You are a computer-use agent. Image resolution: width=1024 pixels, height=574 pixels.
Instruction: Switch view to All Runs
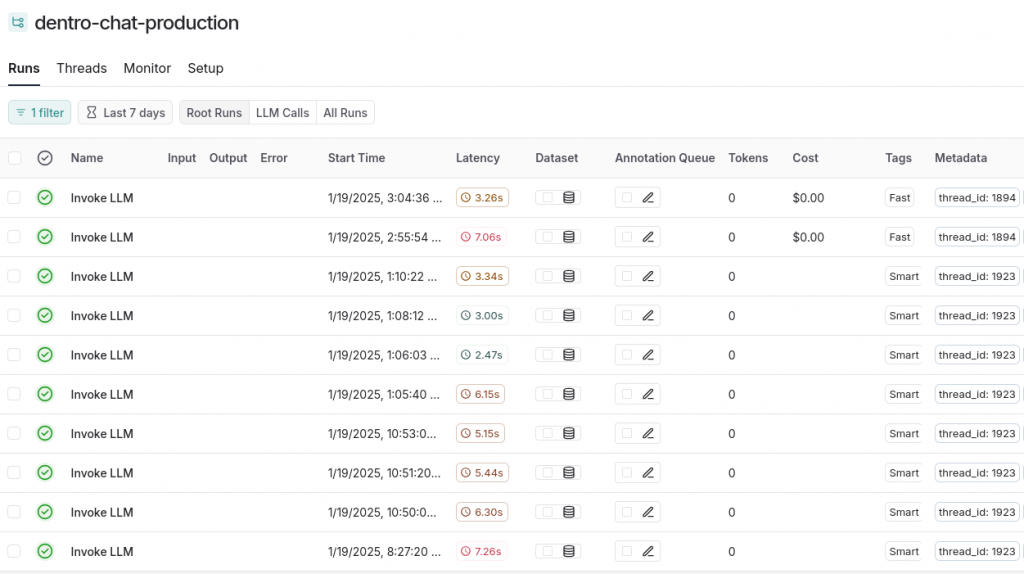coord(345,113)
